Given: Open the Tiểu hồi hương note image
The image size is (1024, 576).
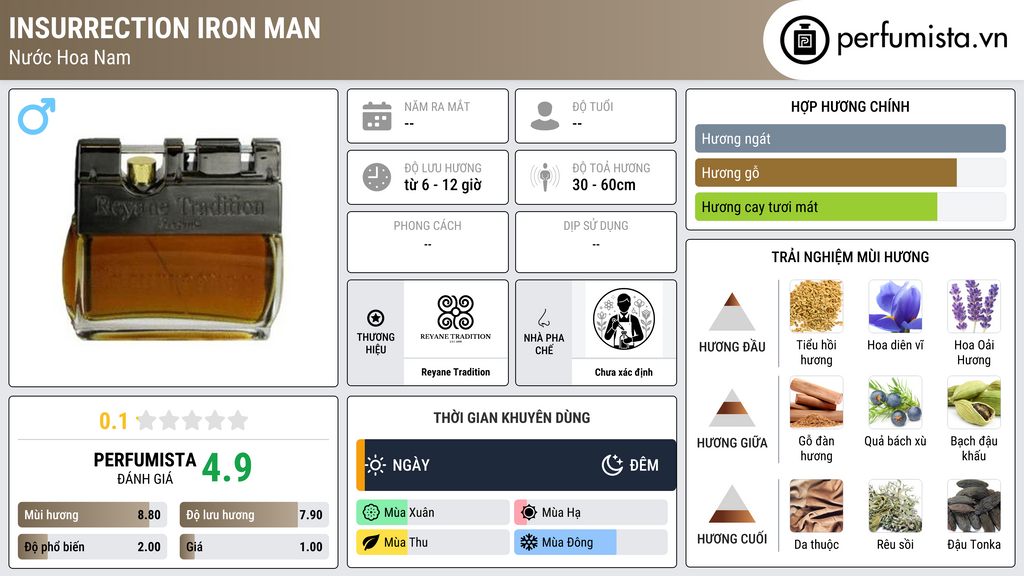Looking at the screenshot, I should tap(816, 306).
